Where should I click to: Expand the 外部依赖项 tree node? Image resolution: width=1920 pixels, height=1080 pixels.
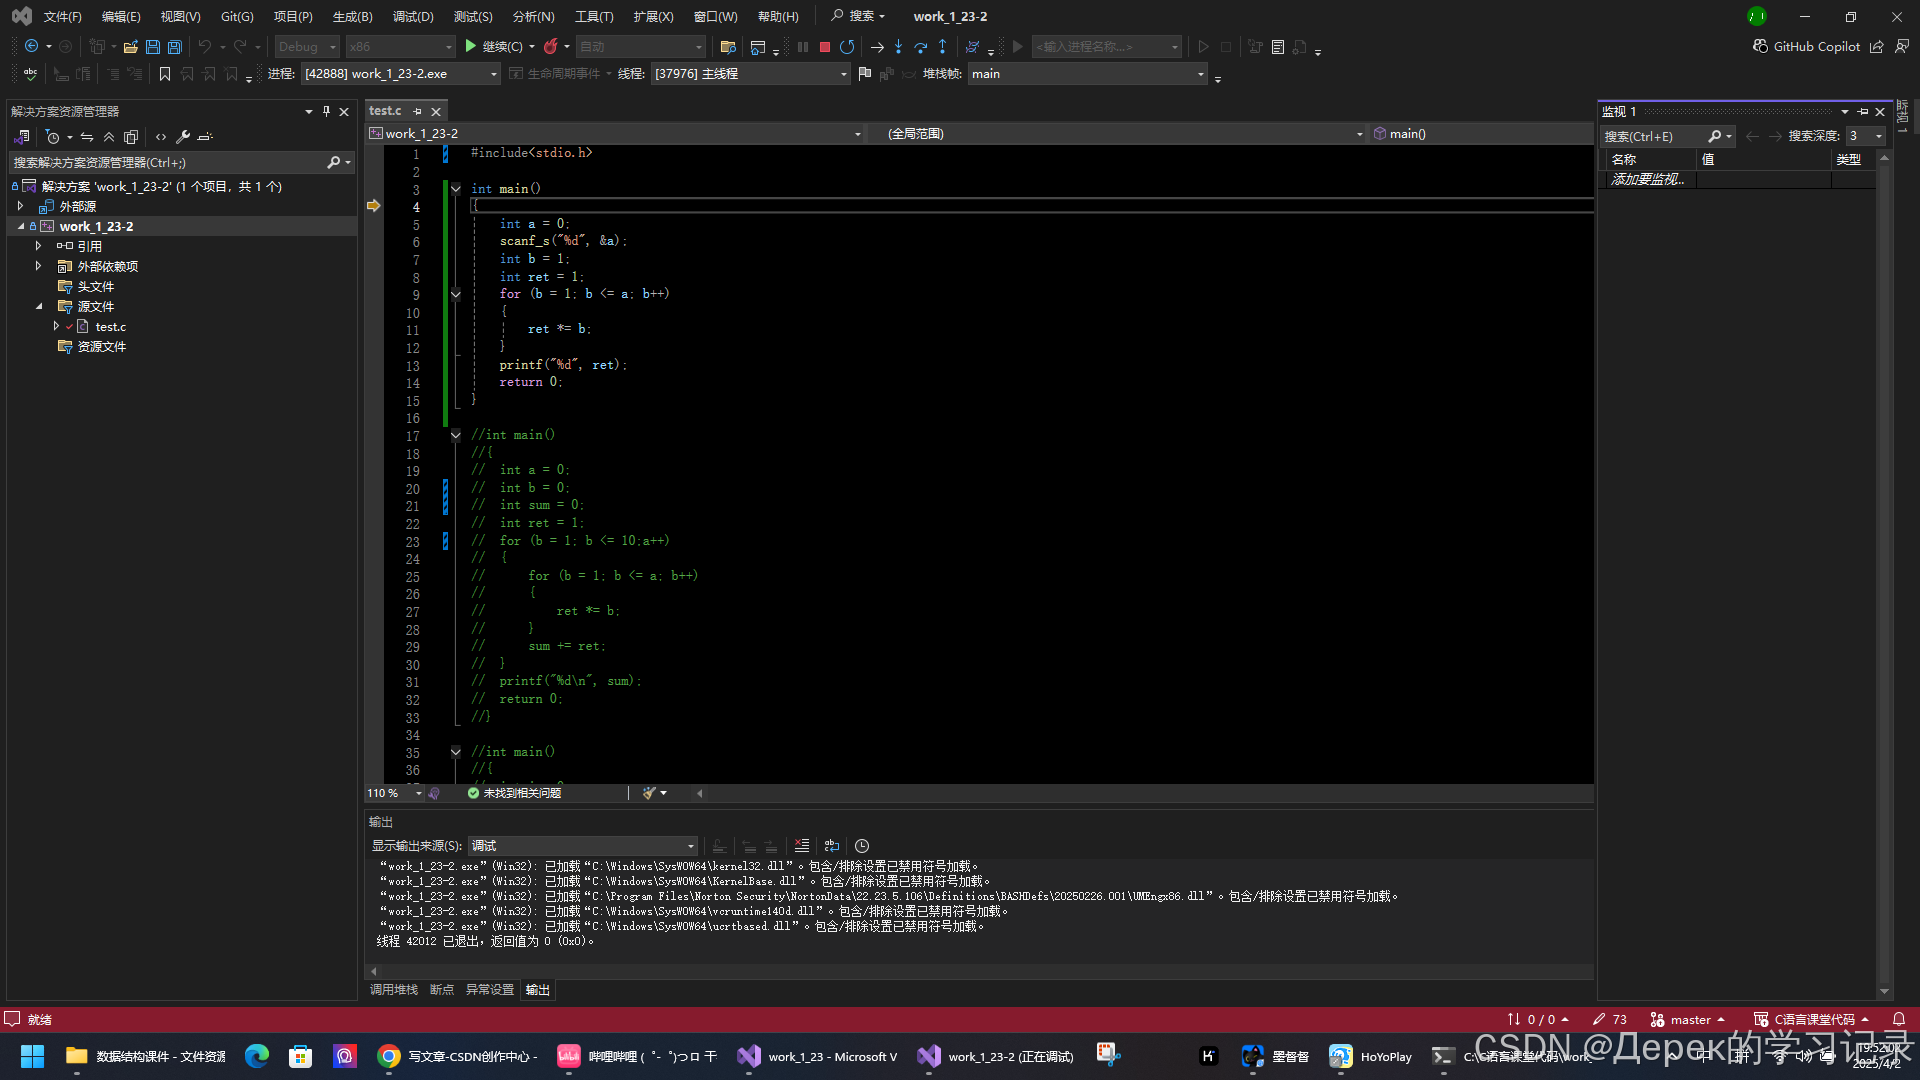(38, 266)
